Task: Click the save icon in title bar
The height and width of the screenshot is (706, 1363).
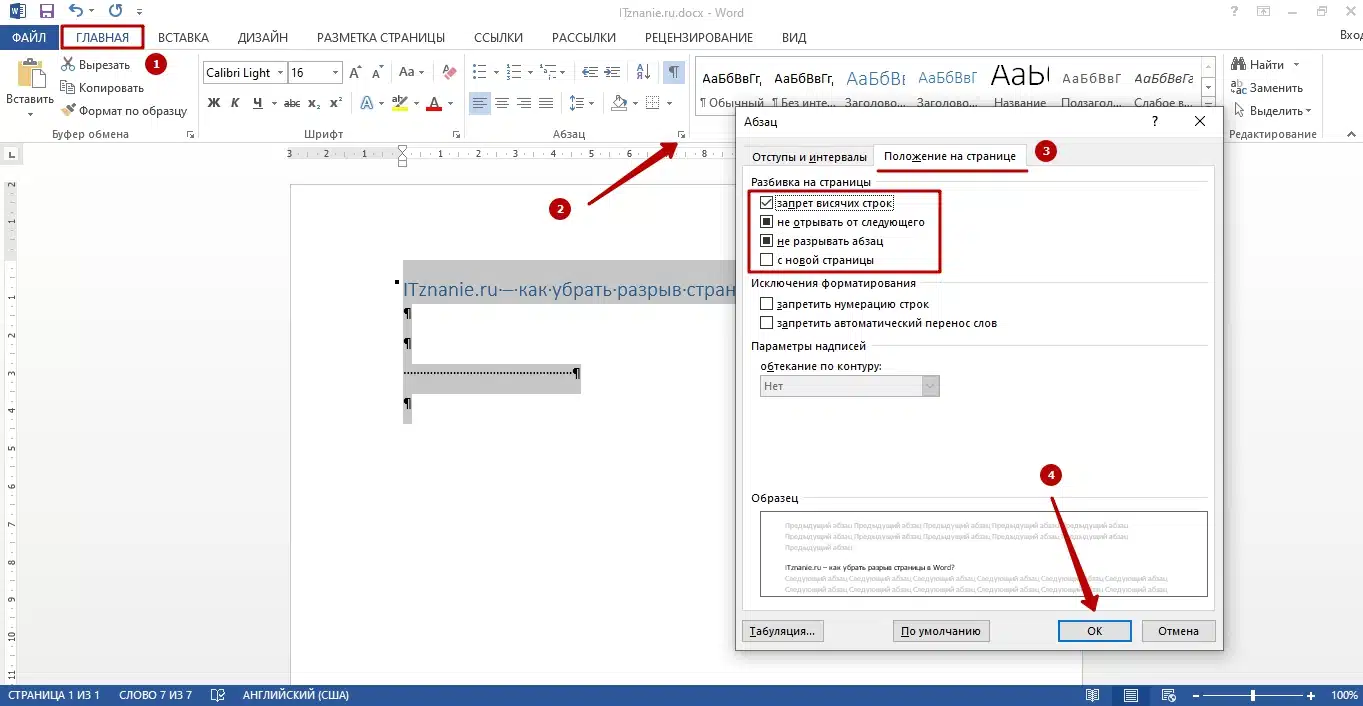Action: pos(46,12)
